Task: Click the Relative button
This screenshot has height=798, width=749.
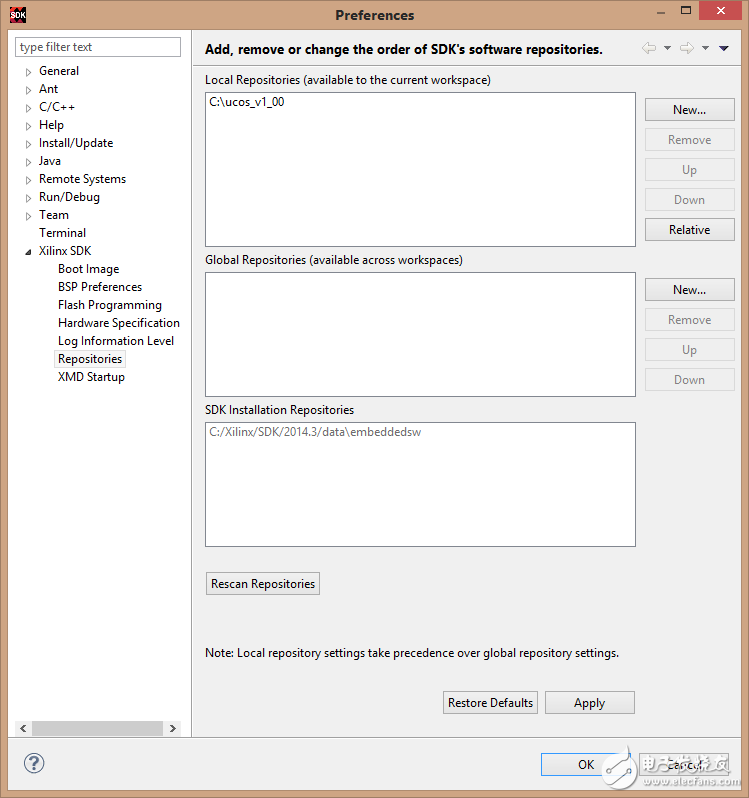Action: pyautogui.click(x=689, y=230)
